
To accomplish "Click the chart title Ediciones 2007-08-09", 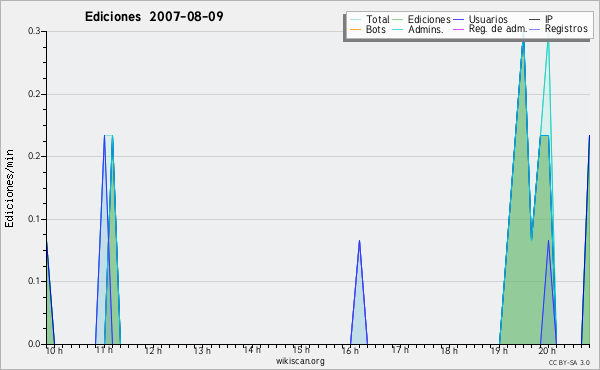I will [154, 16].
